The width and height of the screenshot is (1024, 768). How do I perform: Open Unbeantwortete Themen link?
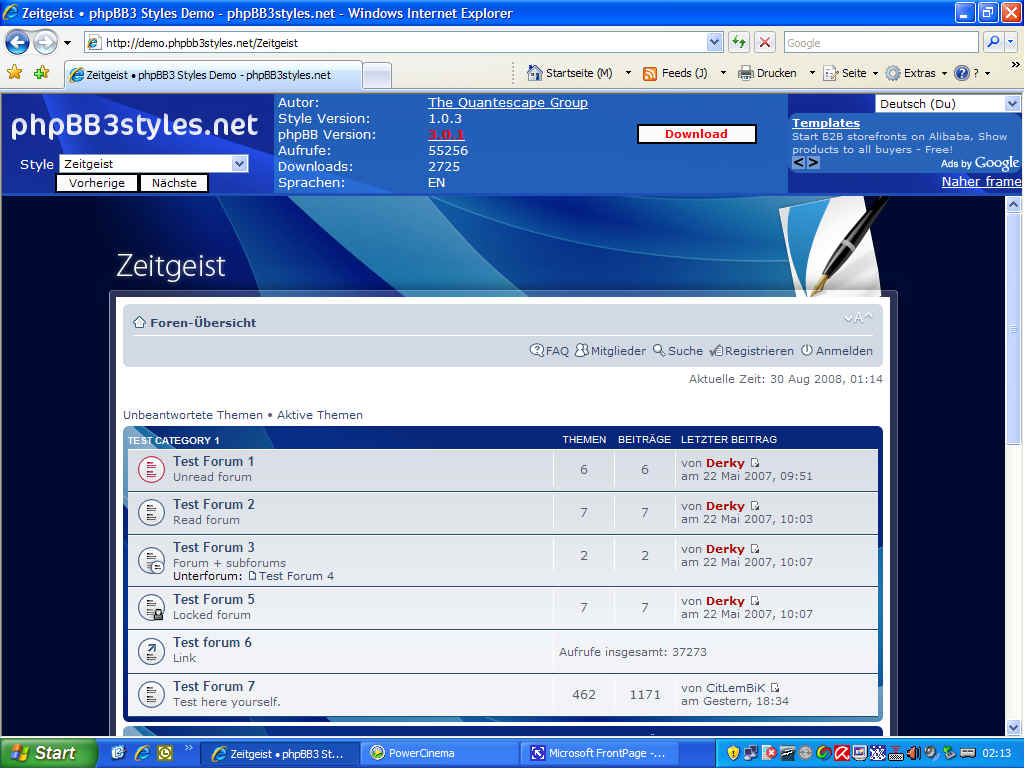(193, 415)
